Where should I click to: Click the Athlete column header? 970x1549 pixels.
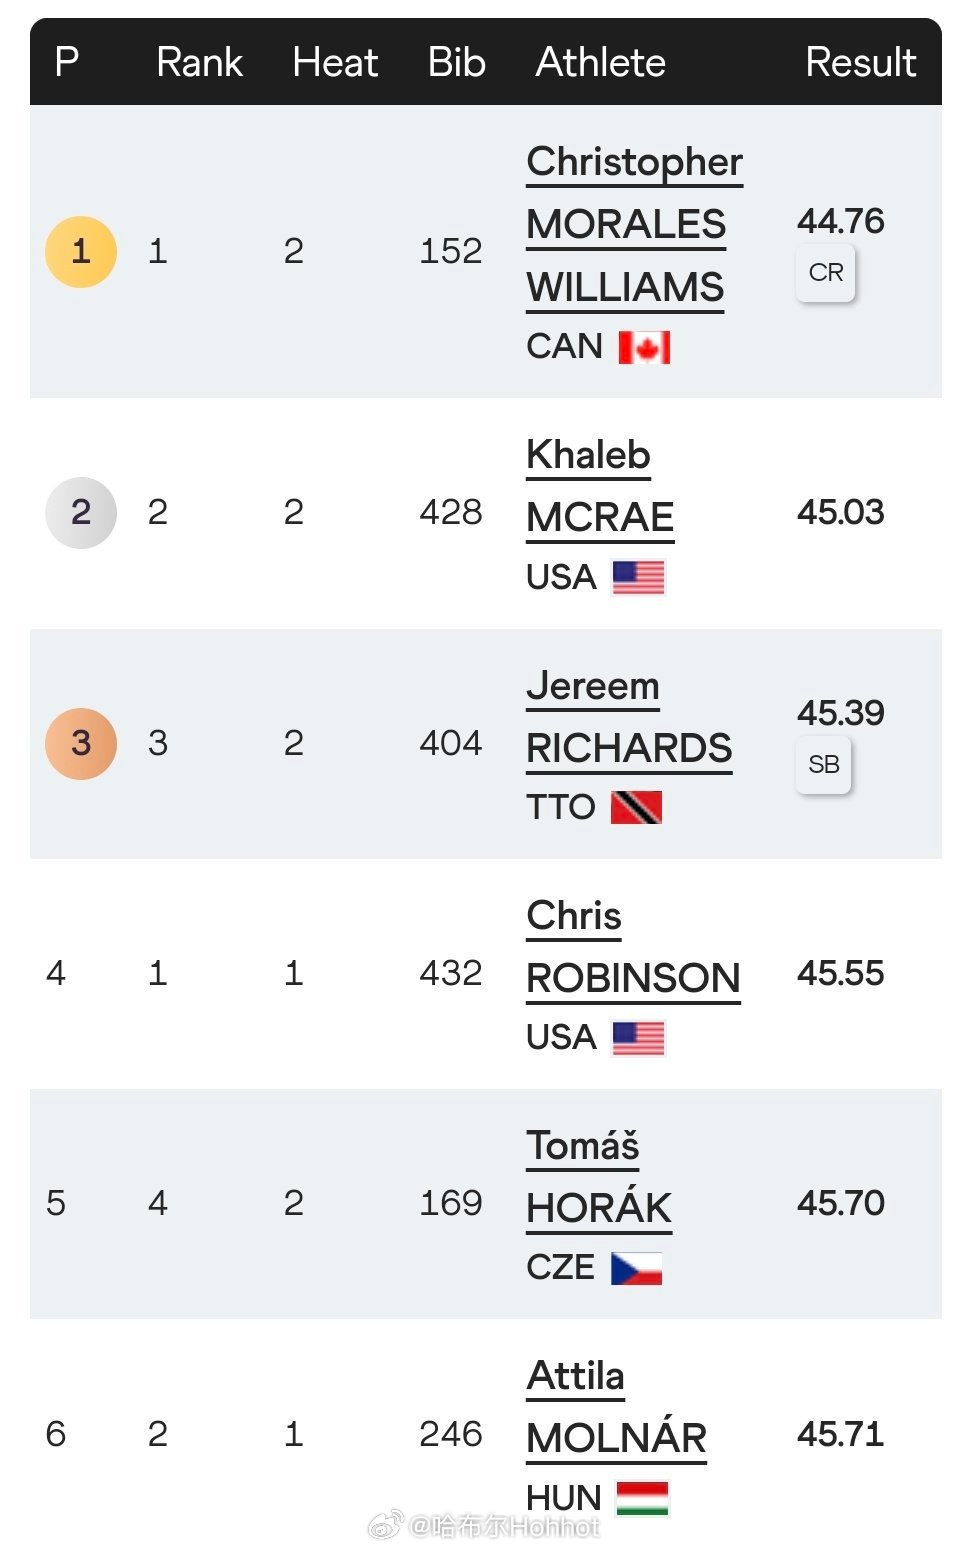[x=601, y=62]
